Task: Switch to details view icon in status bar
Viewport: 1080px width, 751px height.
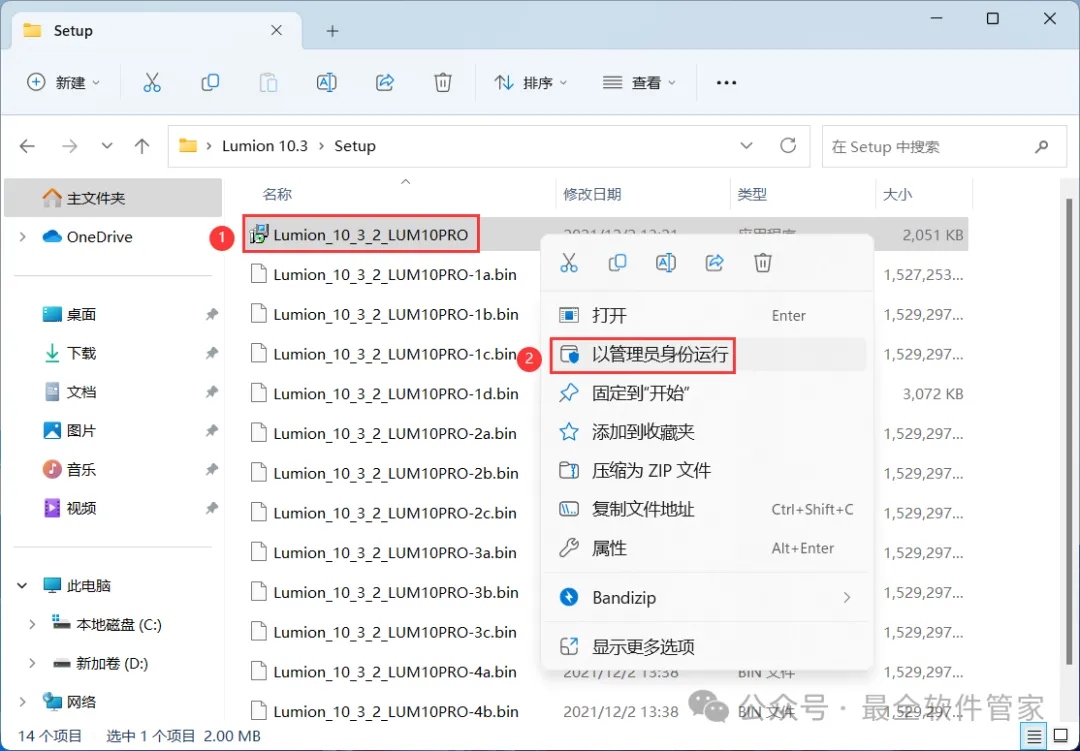Action: point(1034,737)
